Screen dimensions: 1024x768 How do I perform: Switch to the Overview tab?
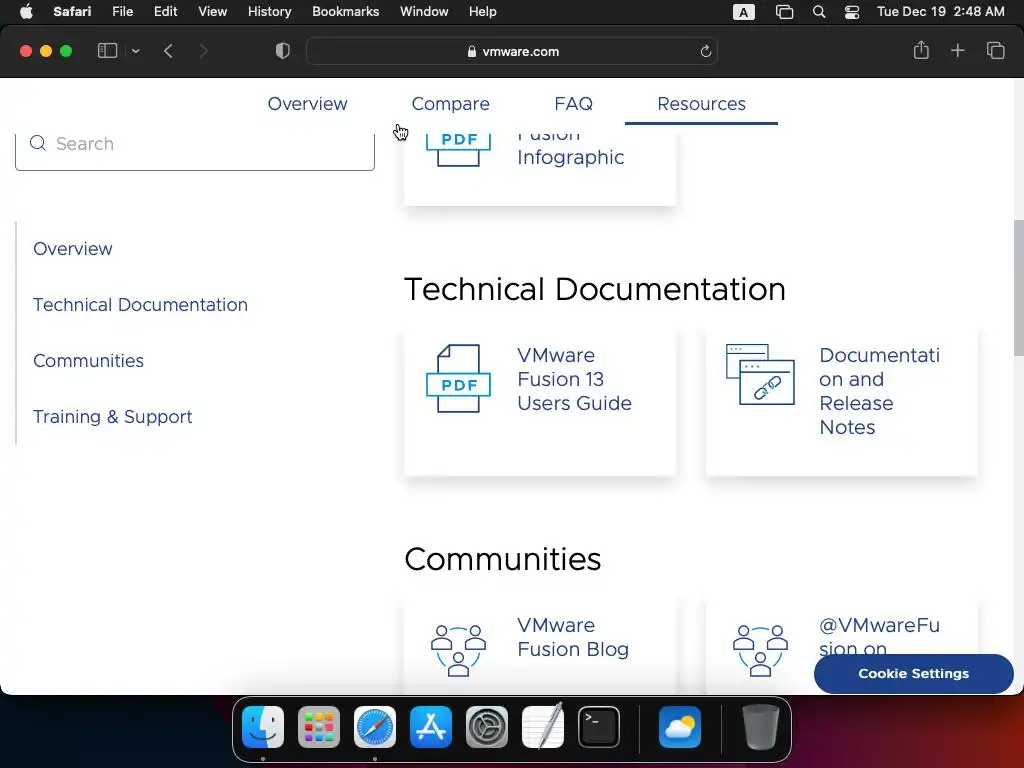click(x=308, y=104)
